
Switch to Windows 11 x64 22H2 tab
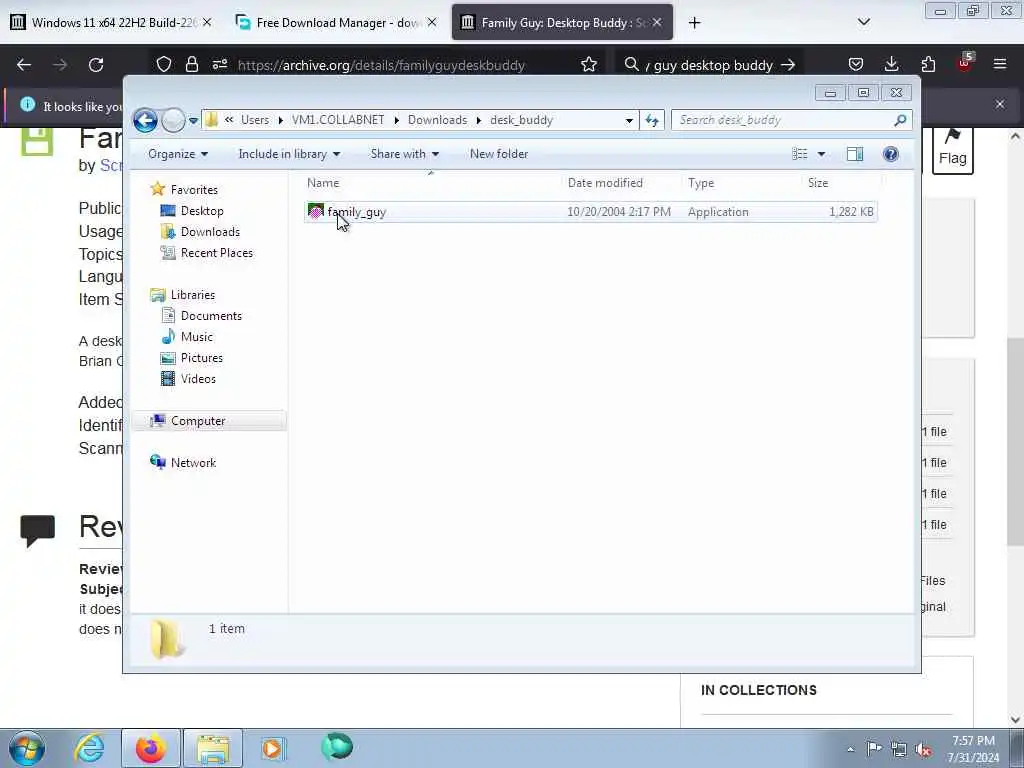click(112, 23)
